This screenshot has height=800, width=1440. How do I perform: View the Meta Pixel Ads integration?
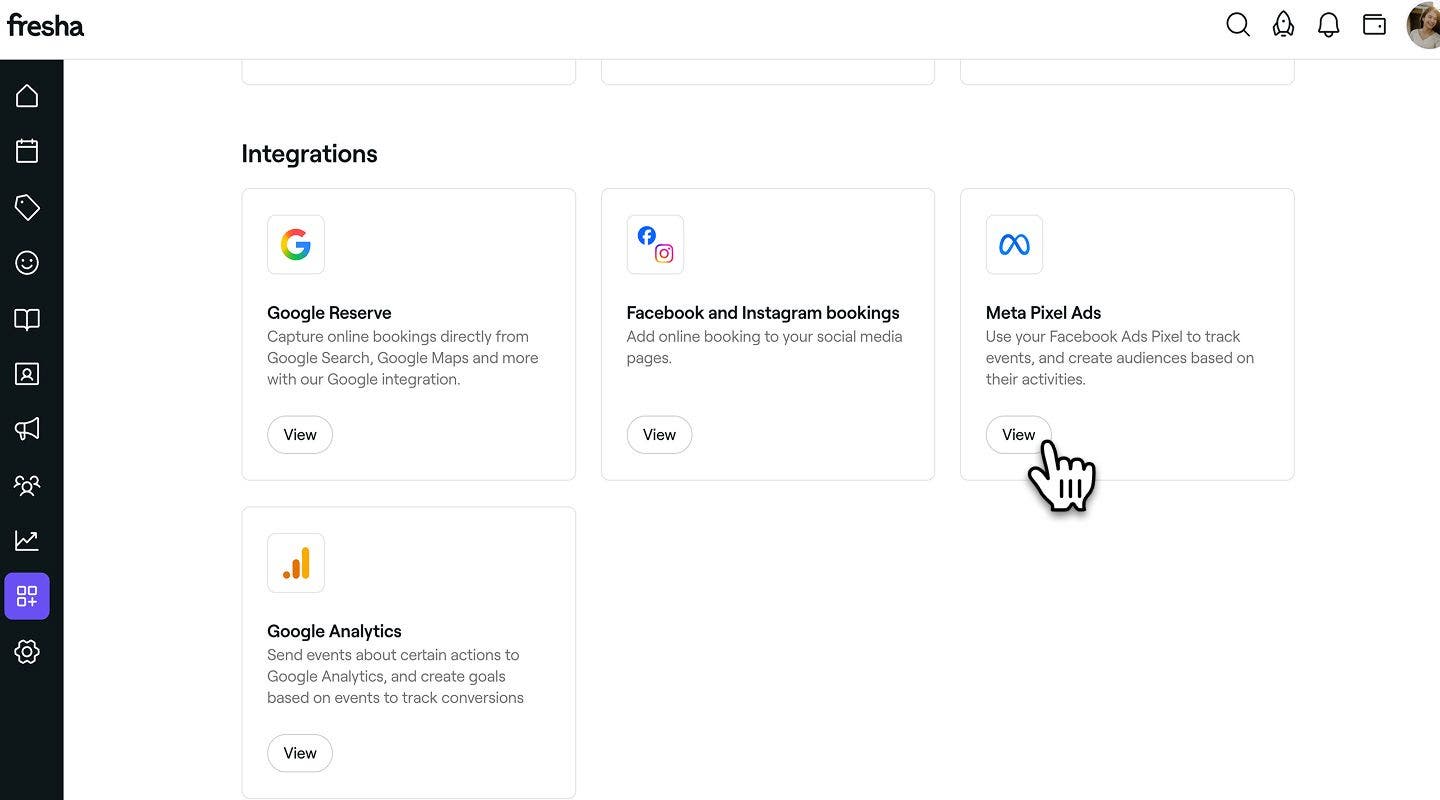tap(1018, 435)
